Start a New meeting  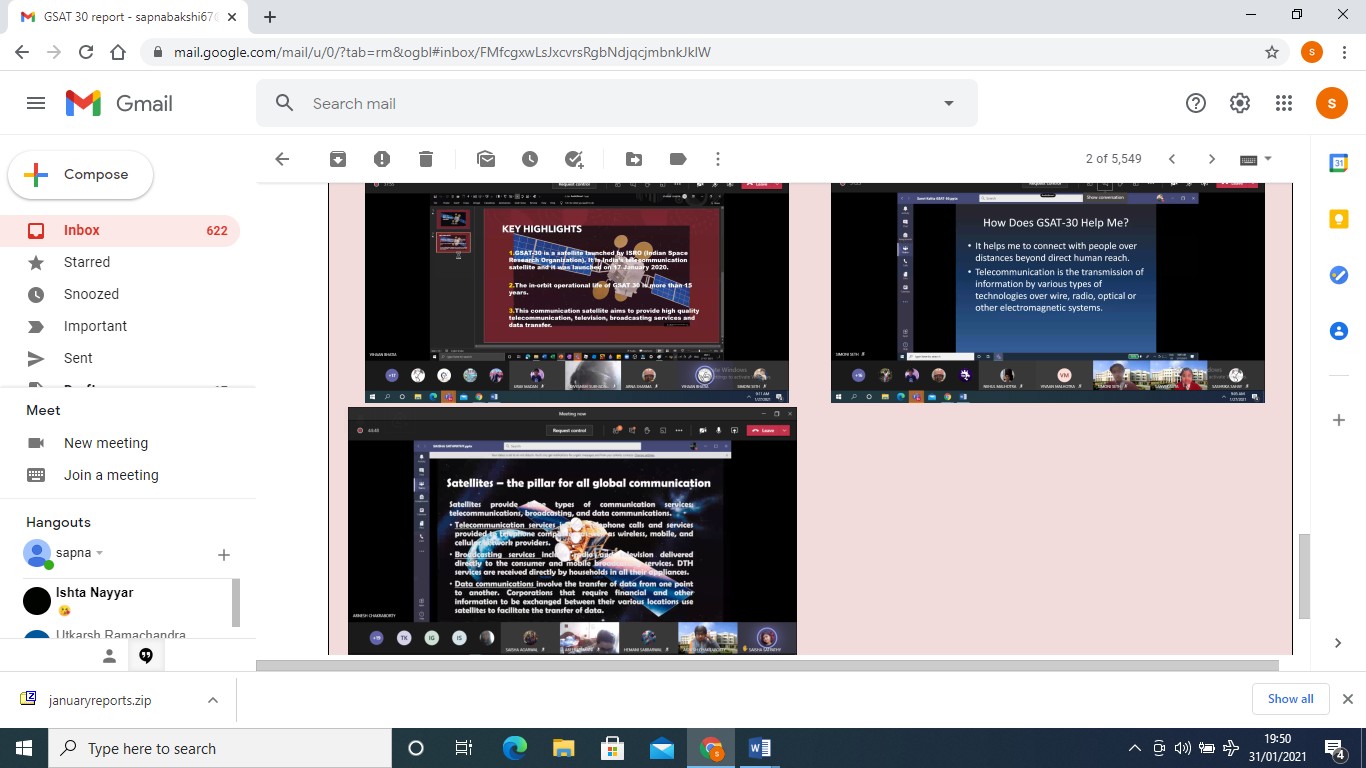pyautogui.click(x=105, y=443)
